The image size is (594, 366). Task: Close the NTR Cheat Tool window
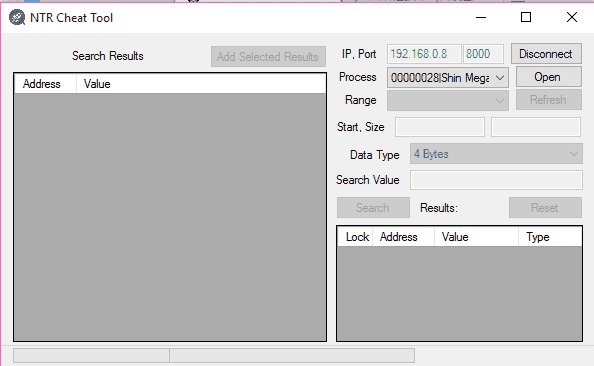pyautogui.click(x=572, y=17)
